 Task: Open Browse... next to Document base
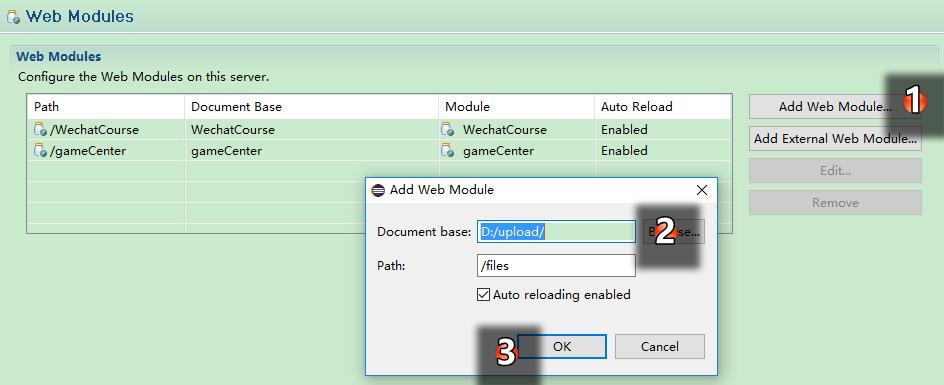(674, 232)
